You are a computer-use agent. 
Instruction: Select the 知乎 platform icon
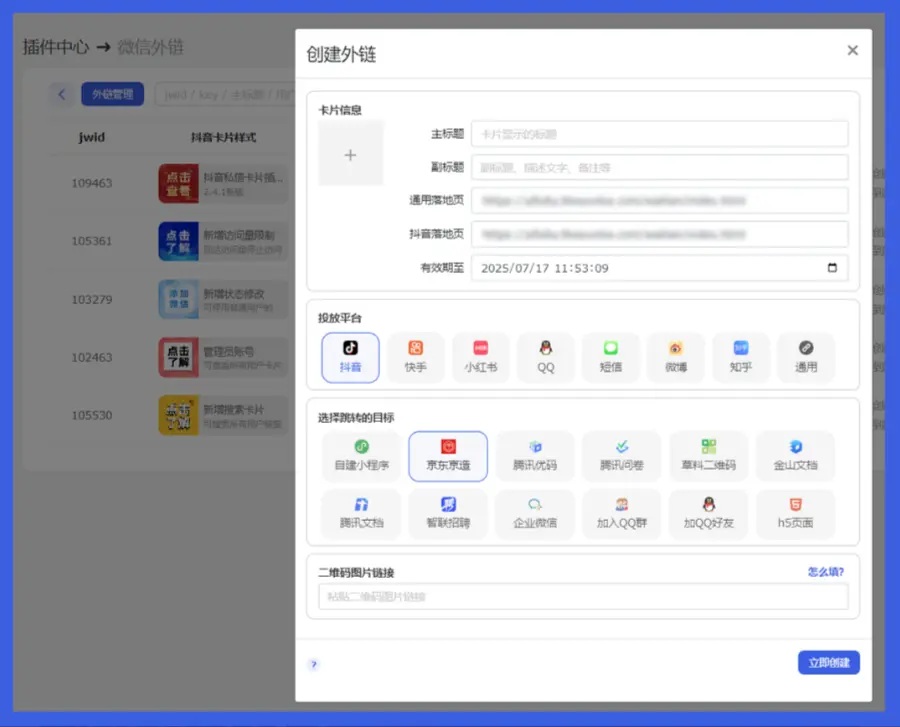[740, 357]
